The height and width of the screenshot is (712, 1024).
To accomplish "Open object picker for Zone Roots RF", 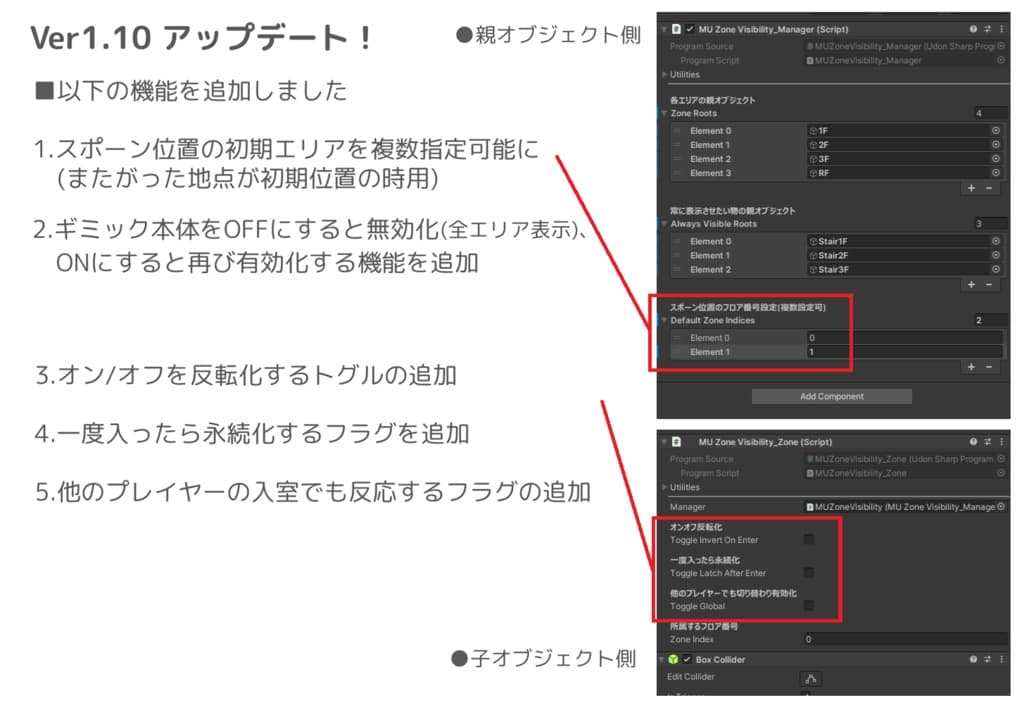I will [996, 173].
